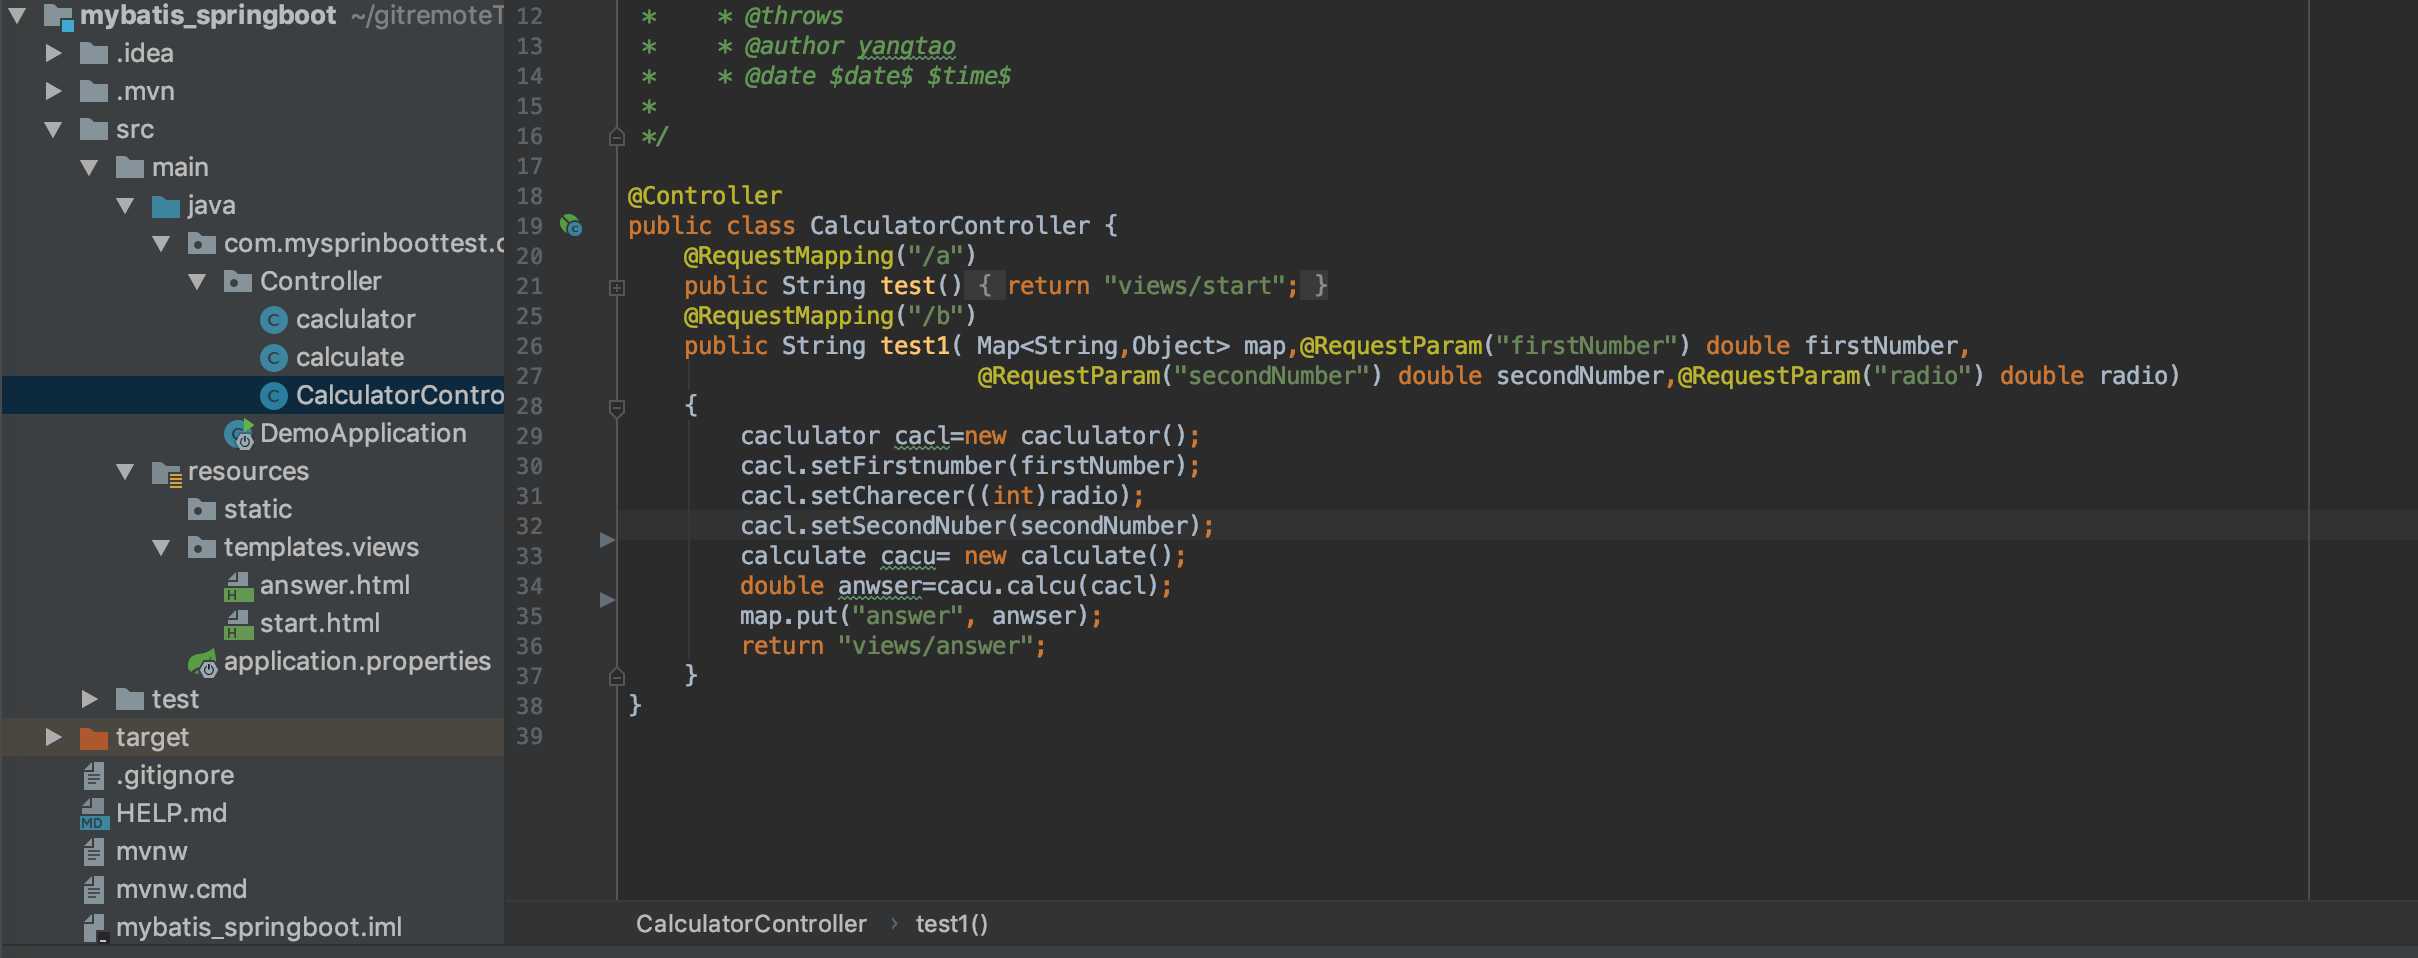This screenshot has width=2418, height=958.
Task: Click the application.properties Spring leaf icon
Action: click(203, 662)
